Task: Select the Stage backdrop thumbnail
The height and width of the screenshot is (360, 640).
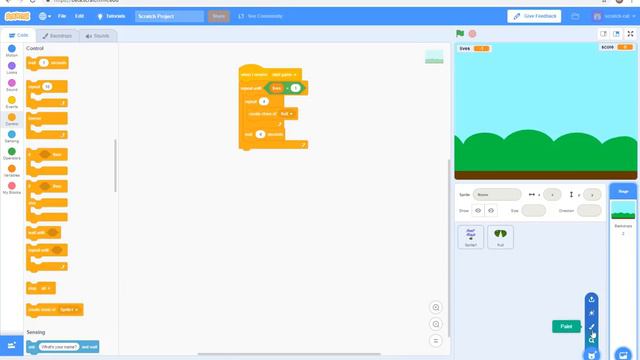Action: click(x=623, y=210)
